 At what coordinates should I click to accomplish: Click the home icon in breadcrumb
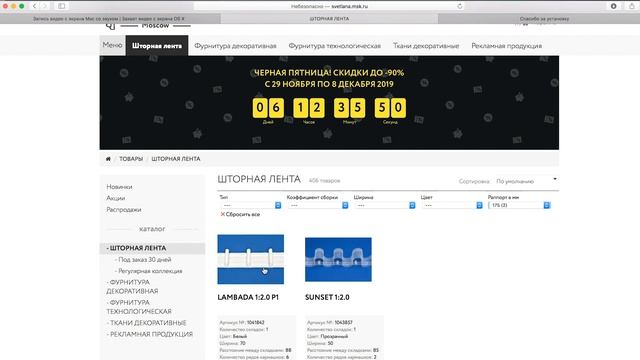coord(108,159)
